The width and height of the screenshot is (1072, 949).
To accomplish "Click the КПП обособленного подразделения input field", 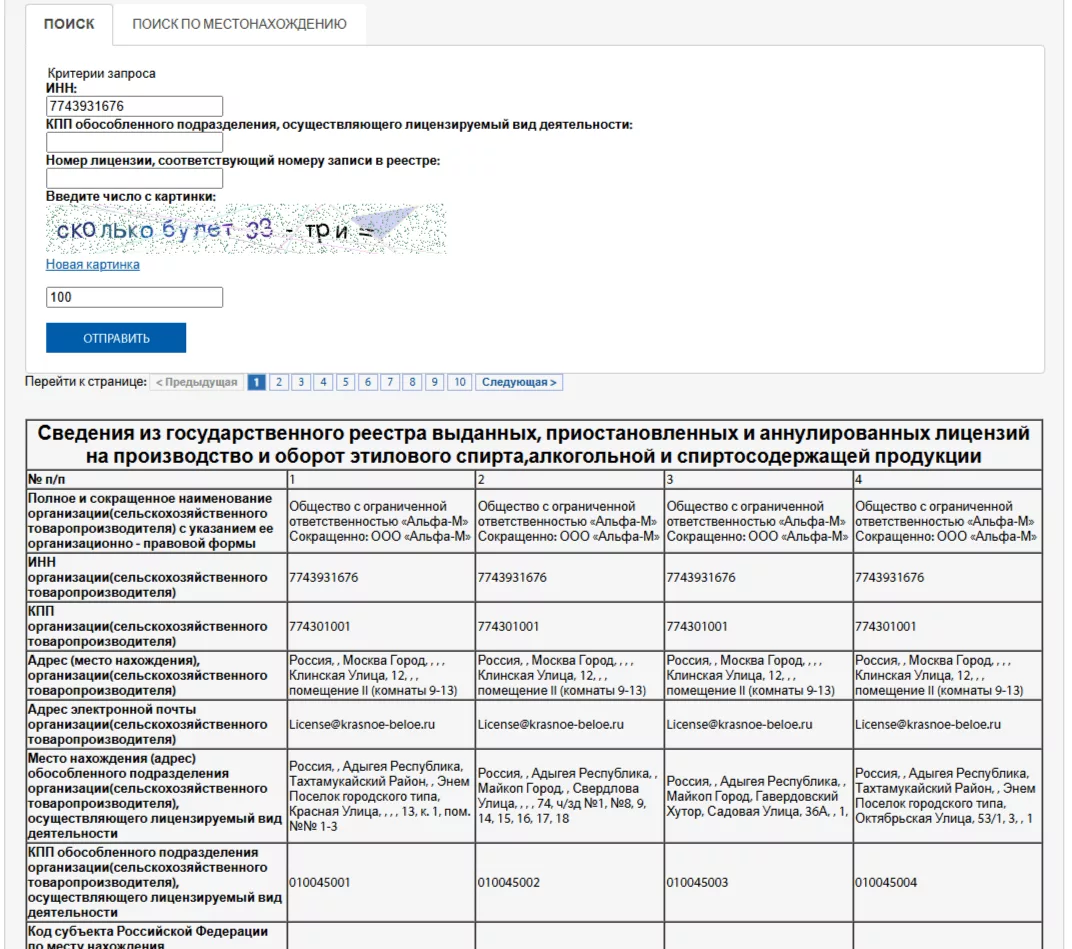I will (x=134, y=142).
